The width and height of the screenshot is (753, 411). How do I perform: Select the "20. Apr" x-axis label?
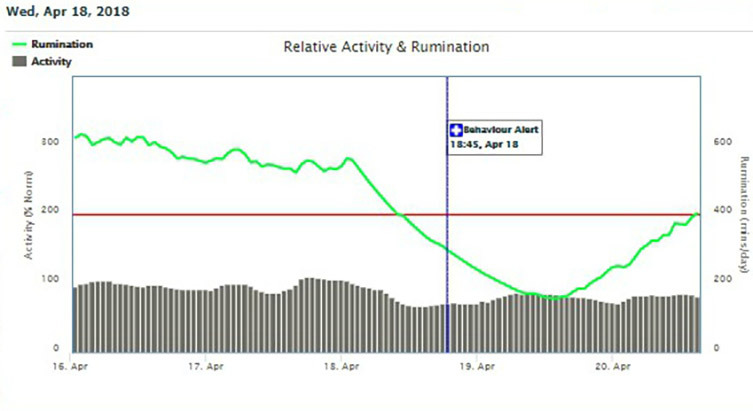pyautogui.click(x=613, y=366)
